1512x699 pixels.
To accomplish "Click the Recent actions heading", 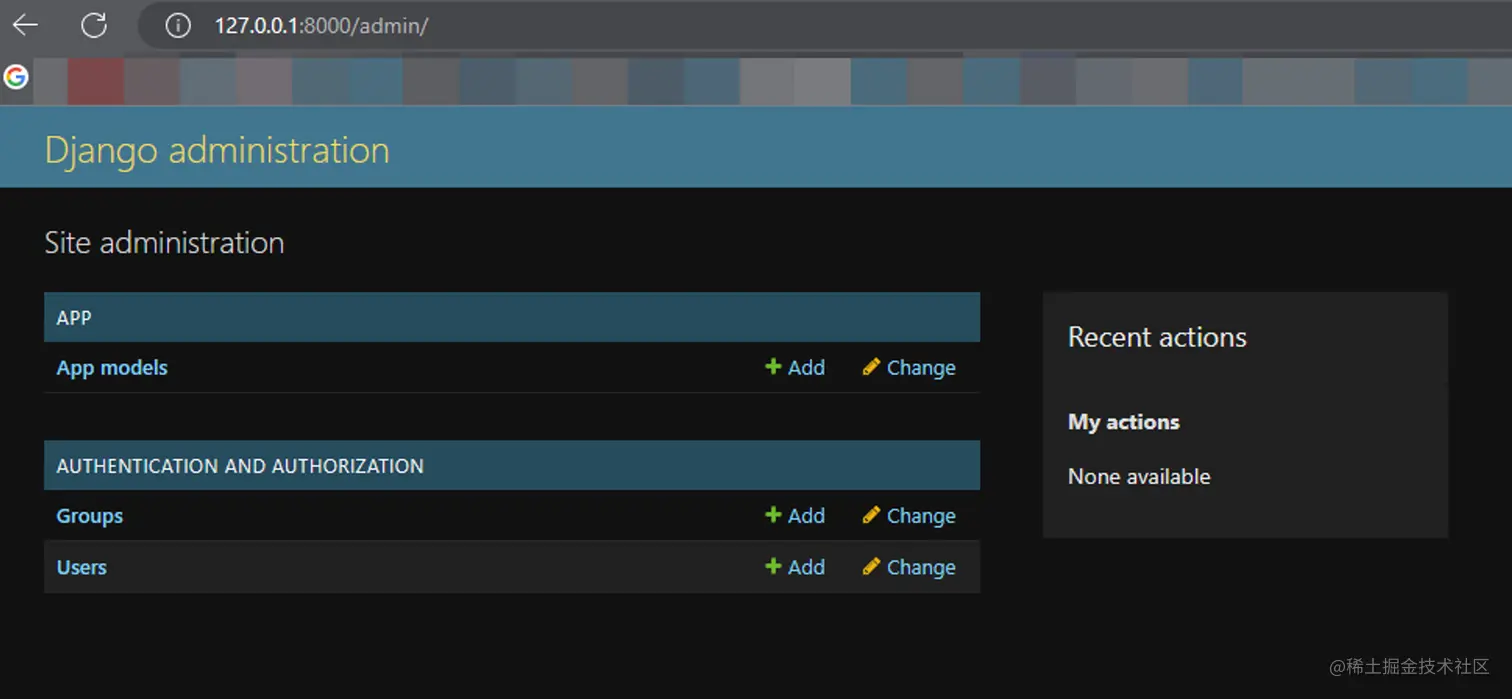I will point(1157,337).
